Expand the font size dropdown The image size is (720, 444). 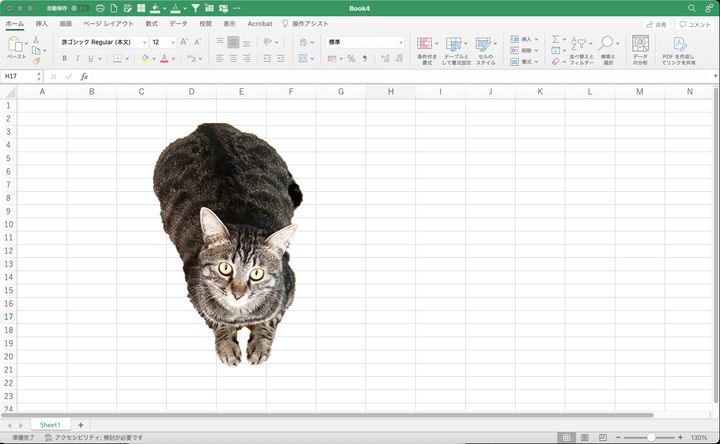(x=173, y=43)
